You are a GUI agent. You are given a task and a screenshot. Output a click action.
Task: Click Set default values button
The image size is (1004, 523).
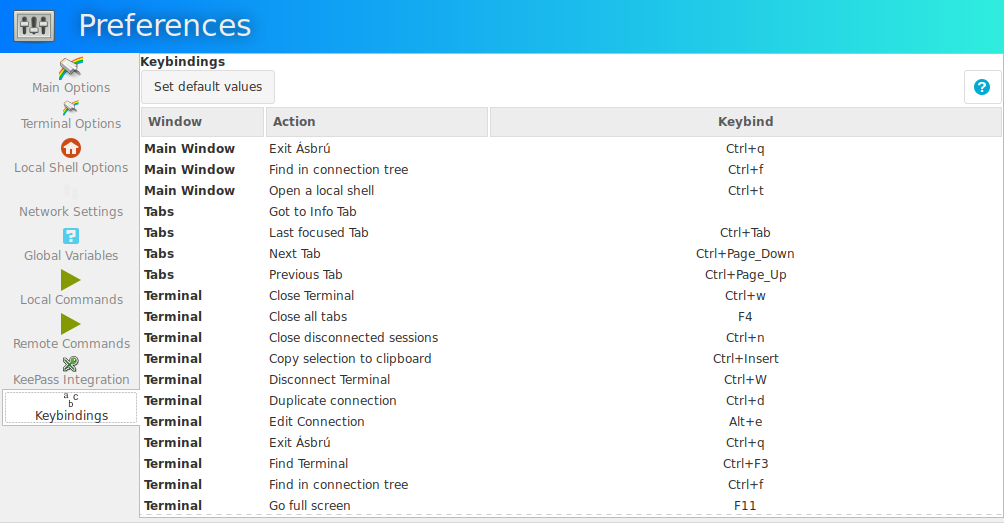coord(208,87)
